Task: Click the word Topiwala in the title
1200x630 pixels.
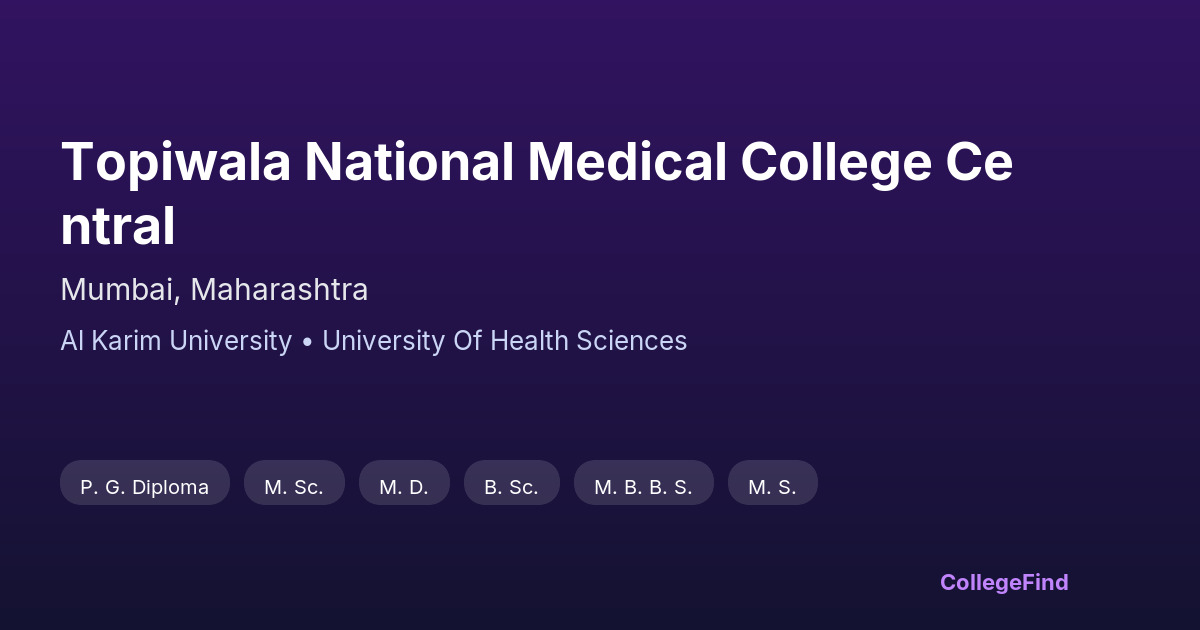Action: click(x=176, y=162)
